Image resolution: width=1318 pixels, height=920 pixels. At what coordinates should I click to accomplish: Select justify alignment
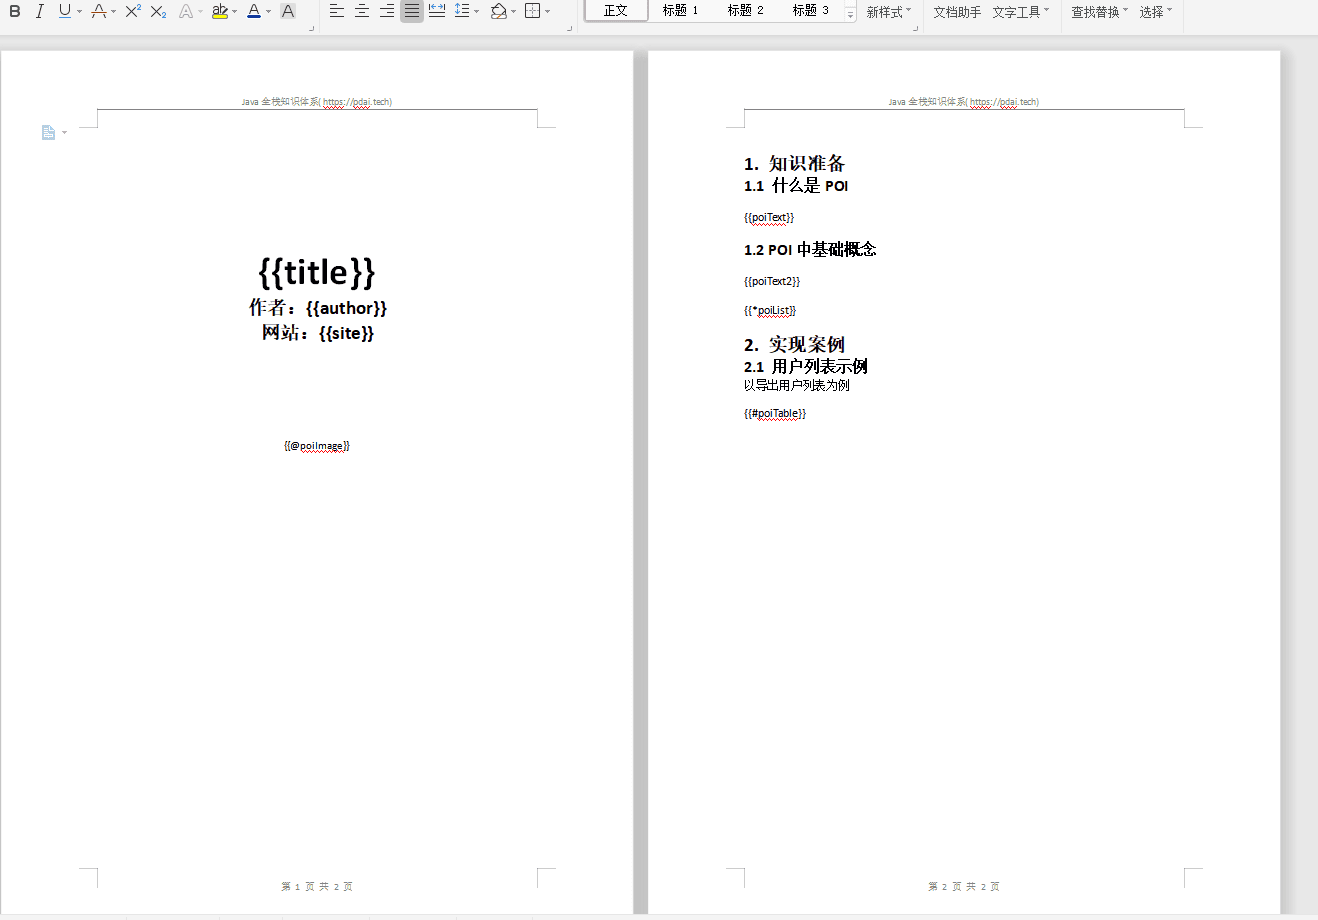pyautogui.click(x=412, y=12)
